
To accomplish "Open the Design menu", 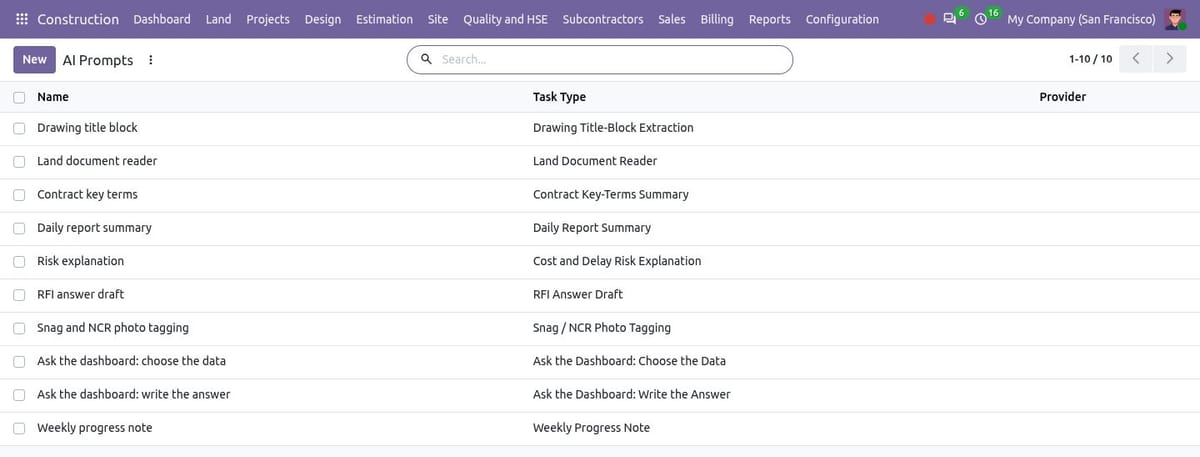I will pyautogui.click(x=323, y=19).
